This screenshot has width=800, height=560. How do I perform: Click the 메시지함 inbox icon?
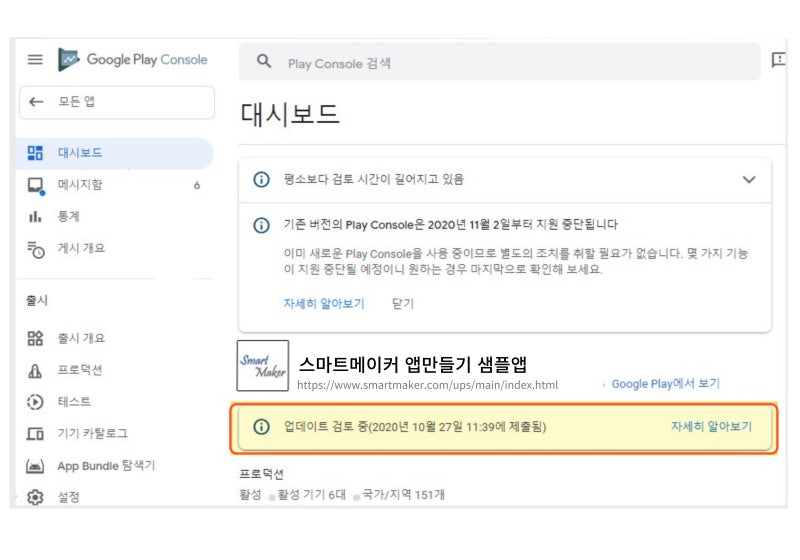[36, 185]
